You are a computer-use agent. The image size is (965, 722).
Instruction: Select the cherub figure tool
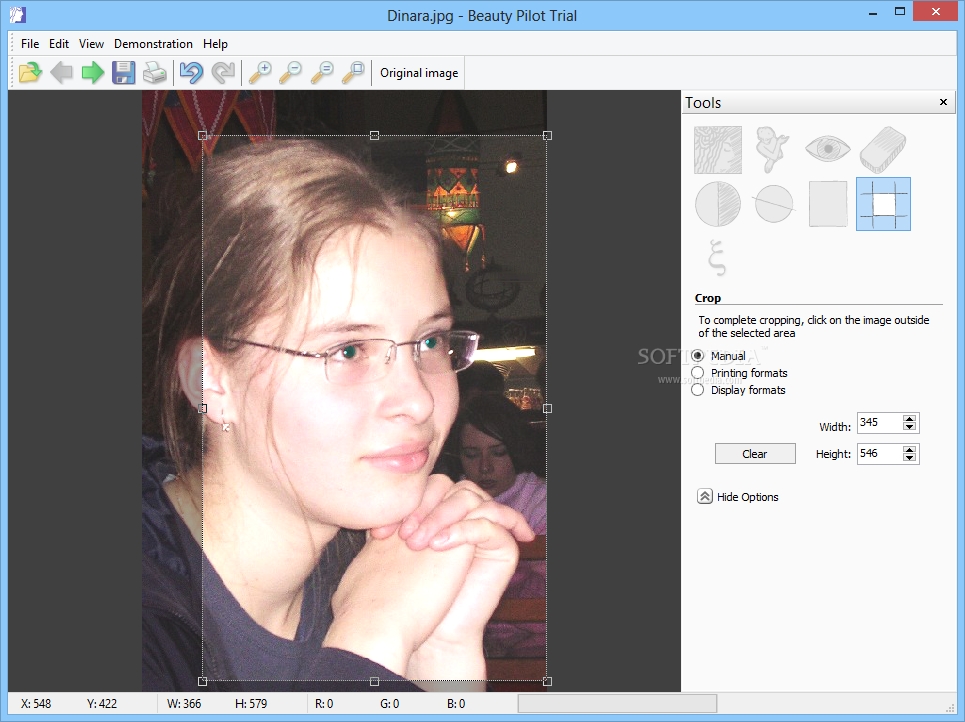[772, 150]
